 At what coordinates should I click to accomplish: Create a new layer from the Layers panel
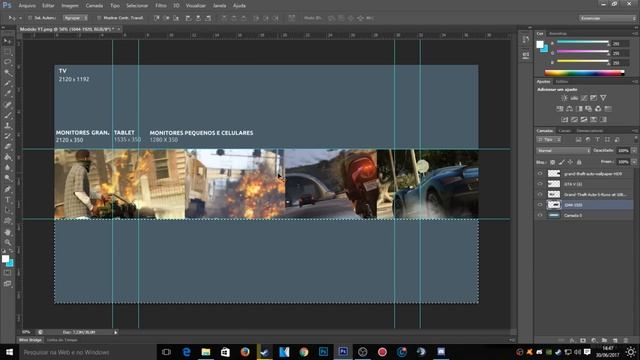615,340
